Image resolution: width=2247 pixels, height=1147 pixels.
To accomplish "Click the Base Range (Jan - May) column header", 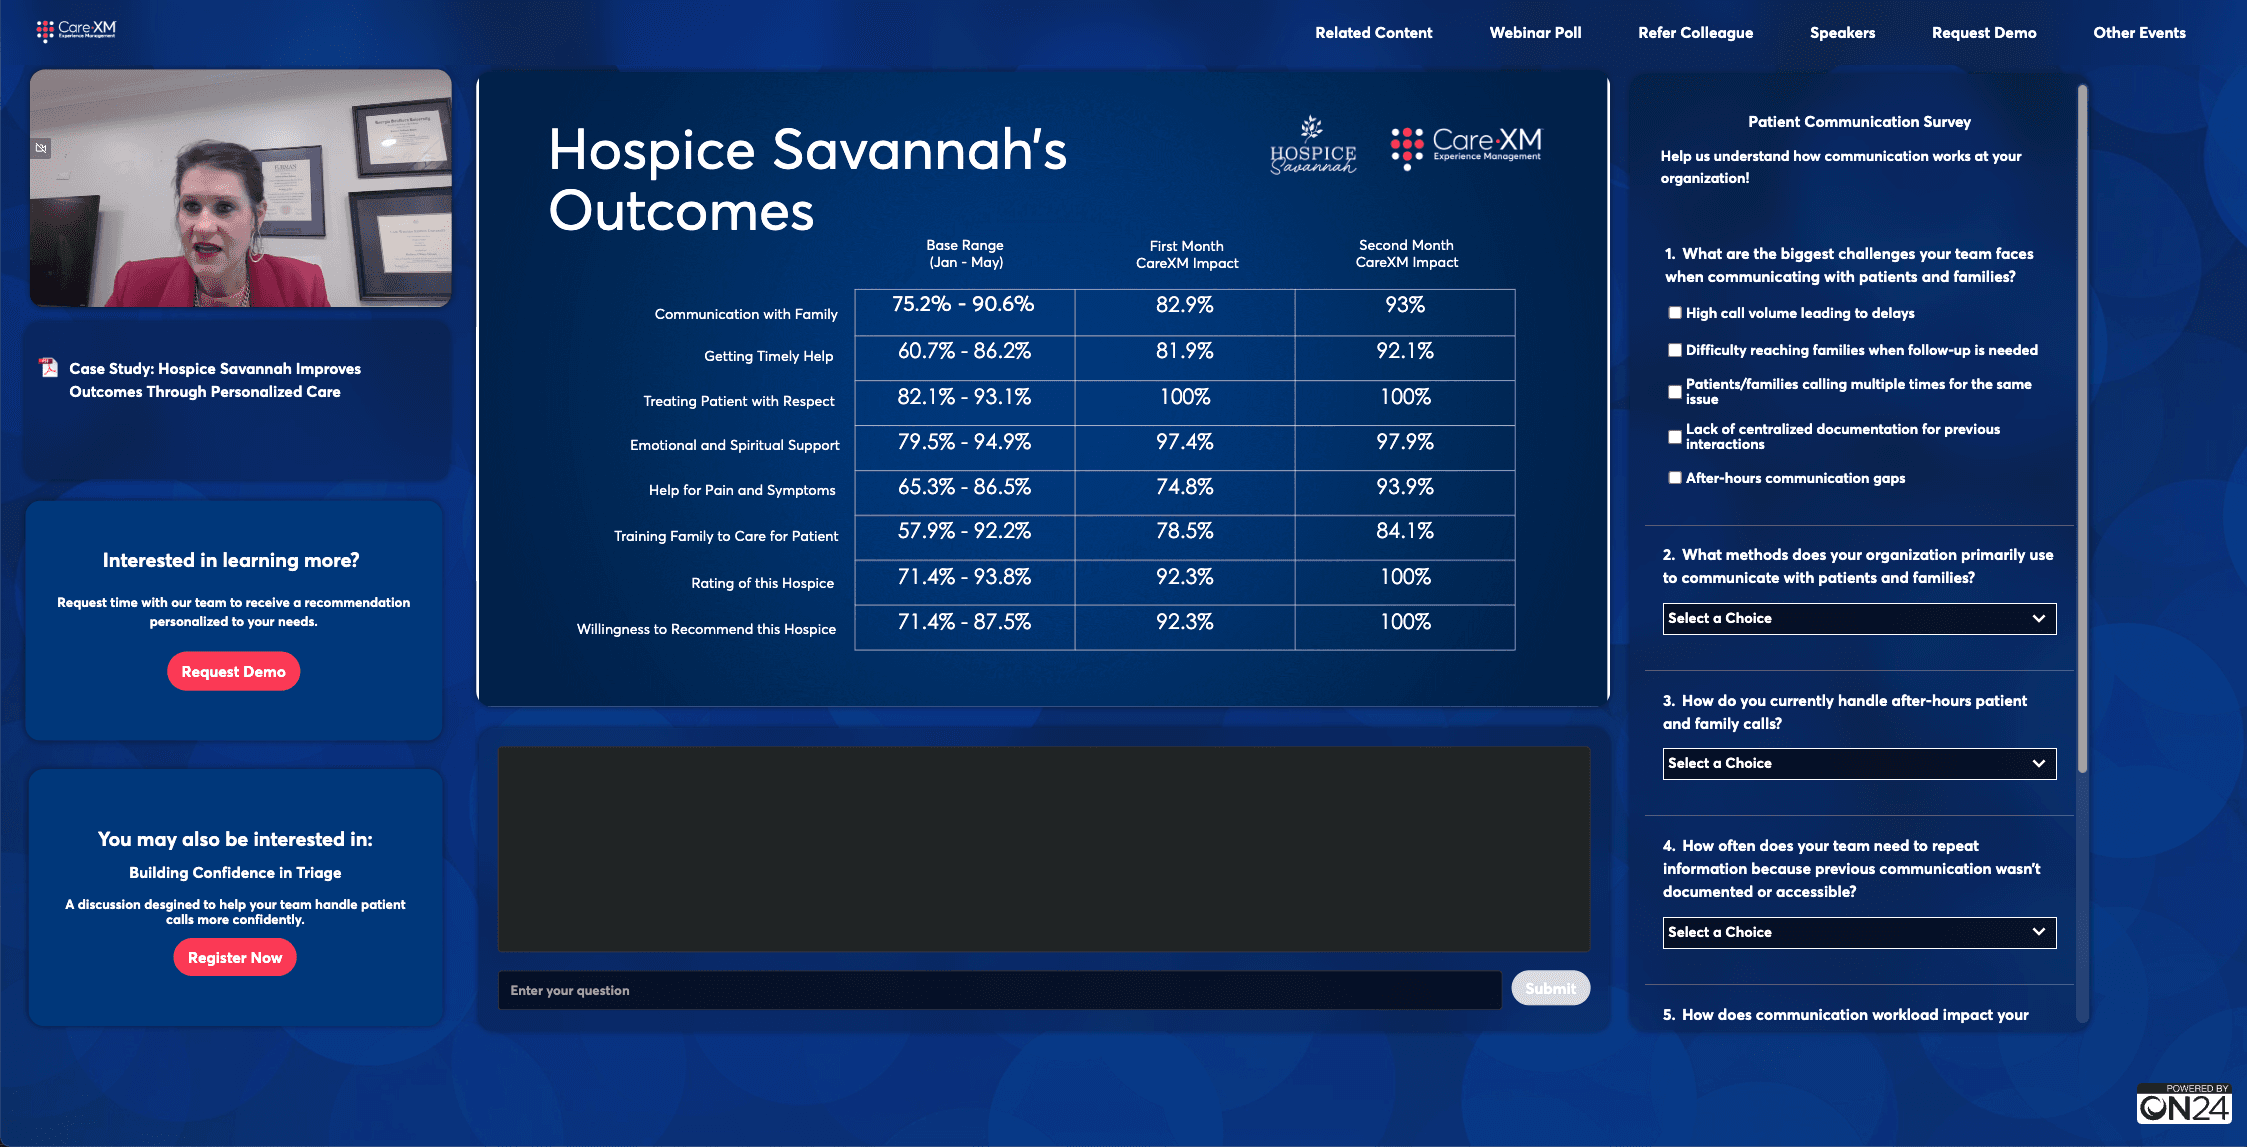I will pyautogui.click(x=965, y=253).
